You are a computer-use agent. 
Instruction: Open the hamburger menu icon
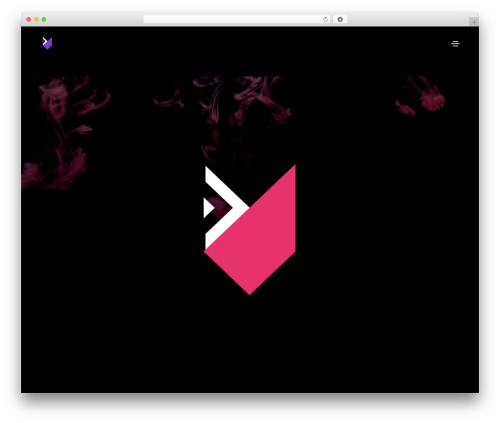[x=455, y=44]
